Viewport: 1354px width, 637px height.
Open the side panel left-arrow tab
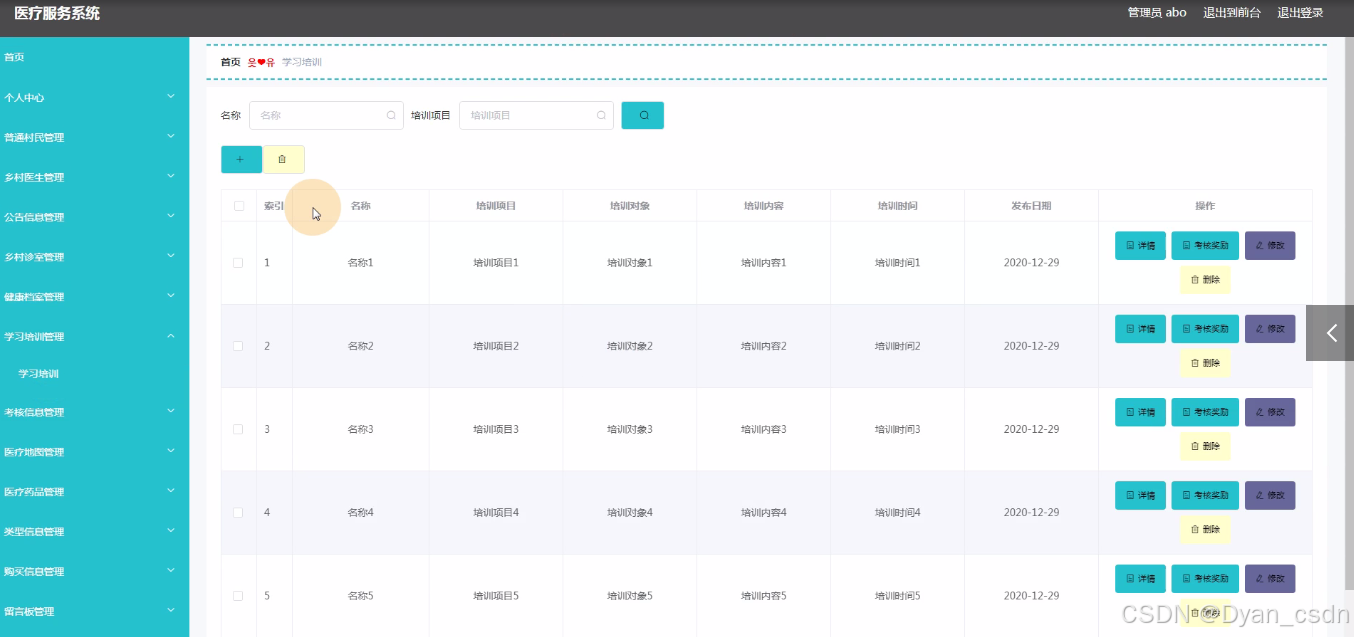coord(1330,333)
